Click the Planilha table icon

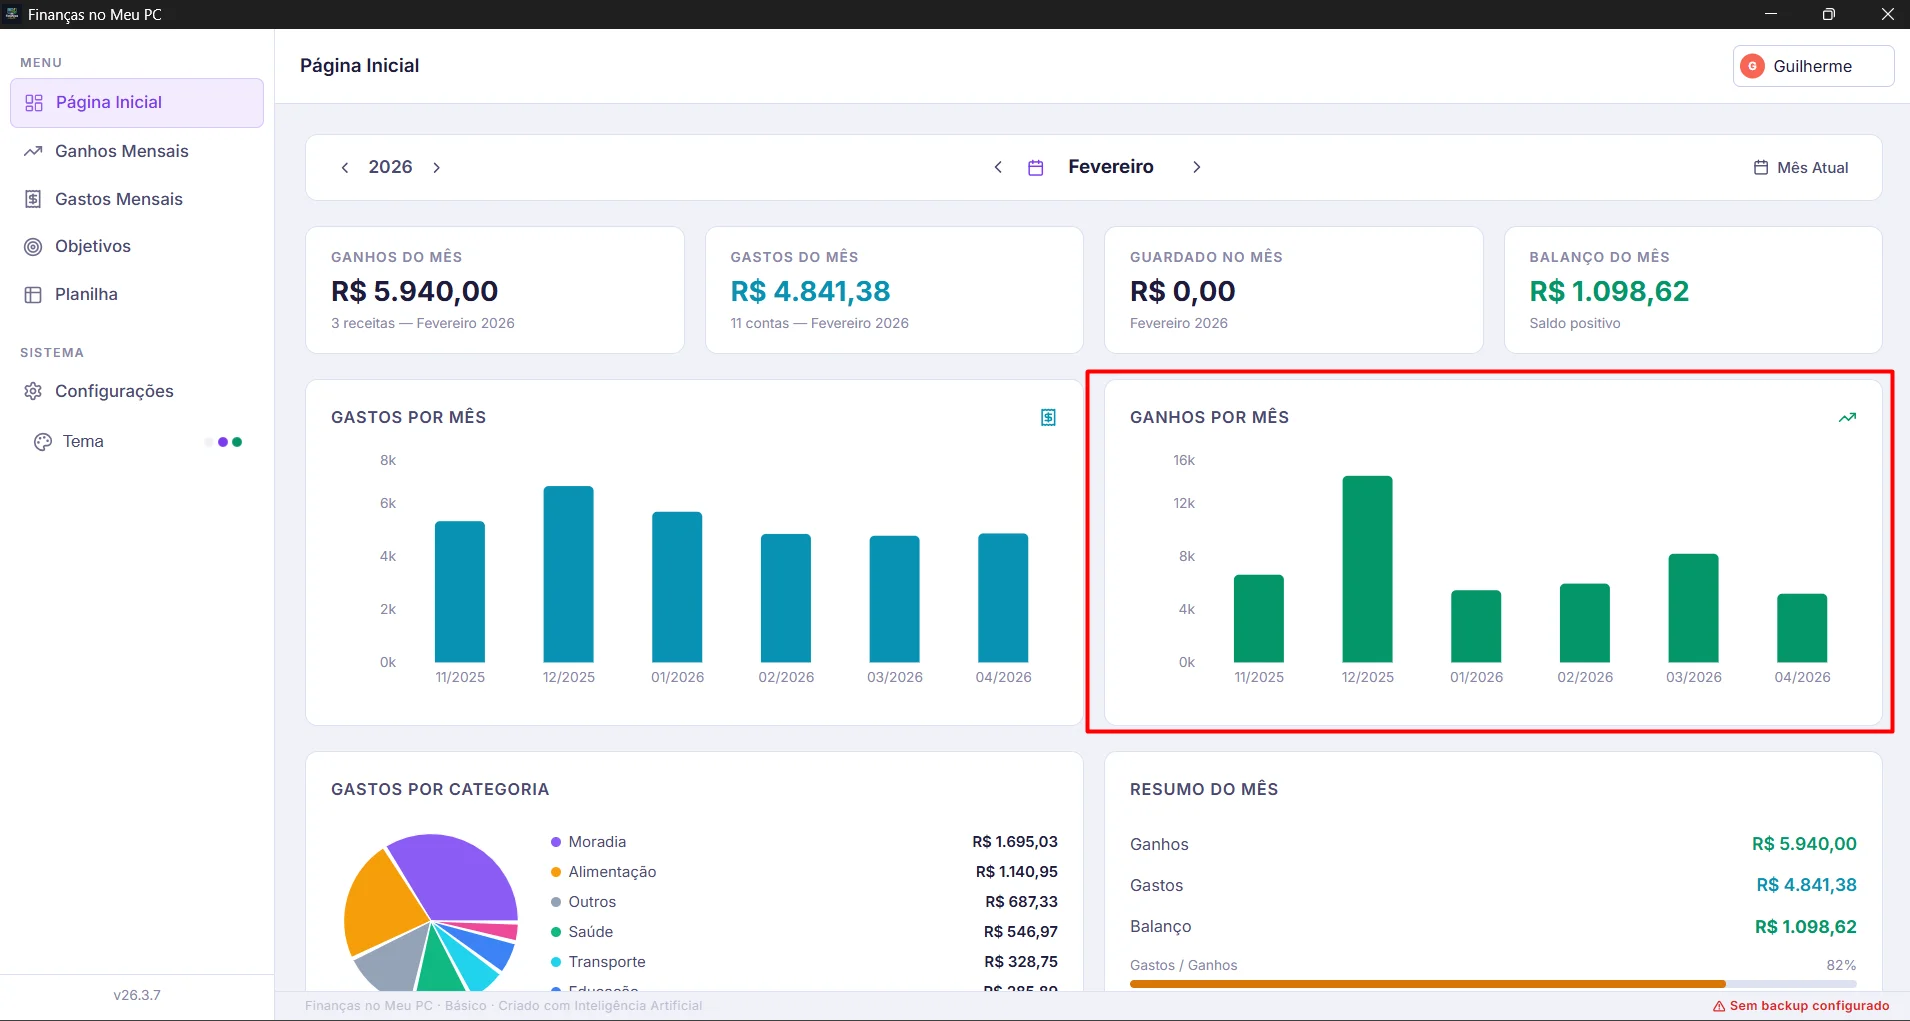coord(33,295)
